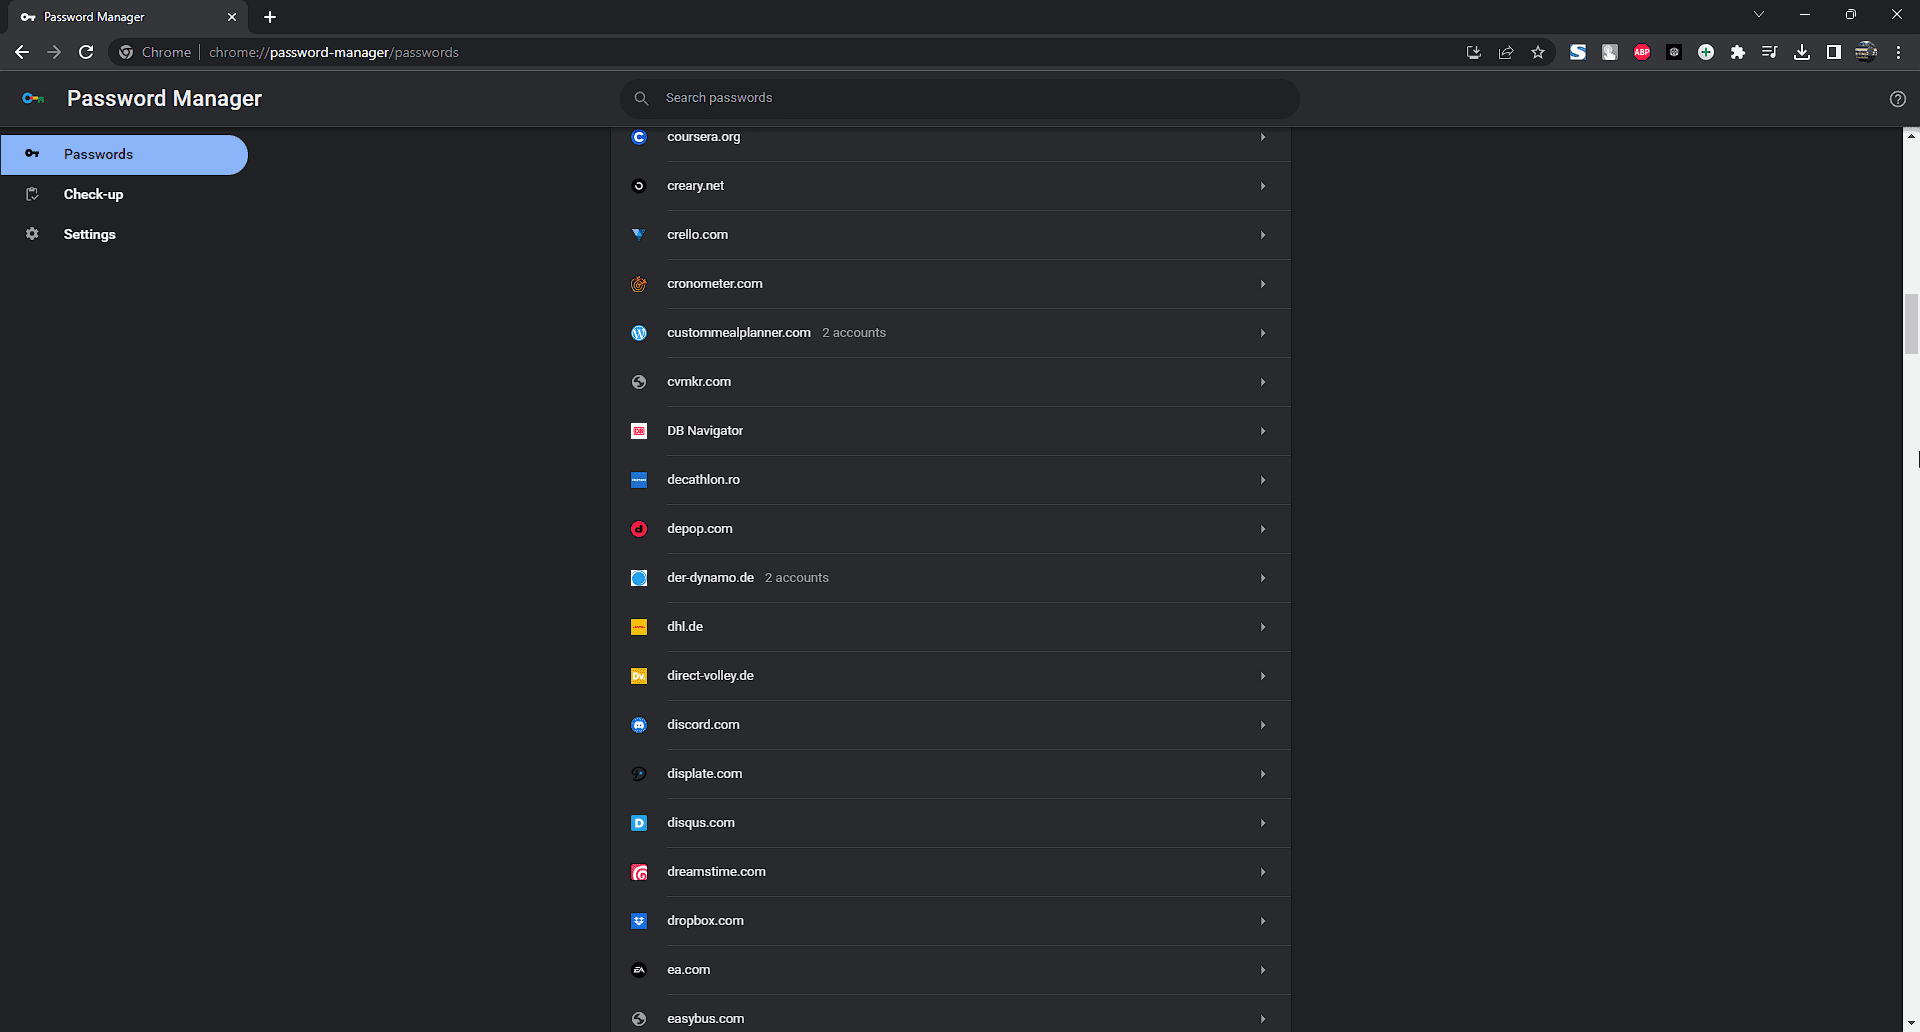The image size is (1920, 1032).
Task: Select the Password Manager browser tab
Action: pos(128,17)
